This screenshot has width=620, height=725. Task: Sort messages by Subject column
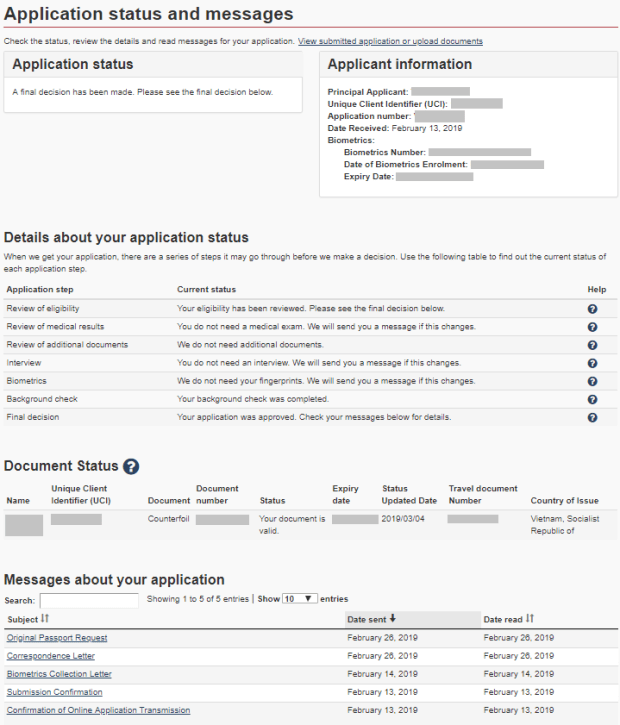pyautogui.click(x=45, y=619)
